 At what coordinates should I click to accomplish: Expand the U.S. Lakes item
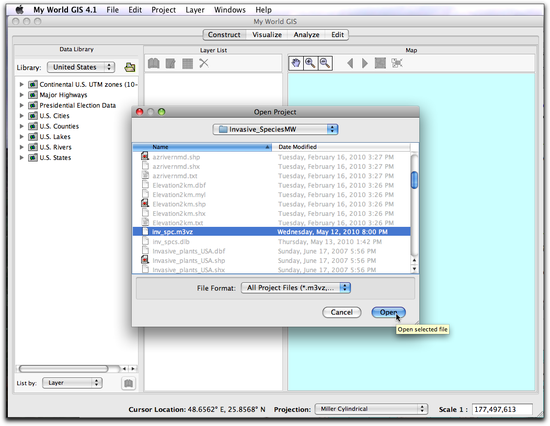[21, 137]
